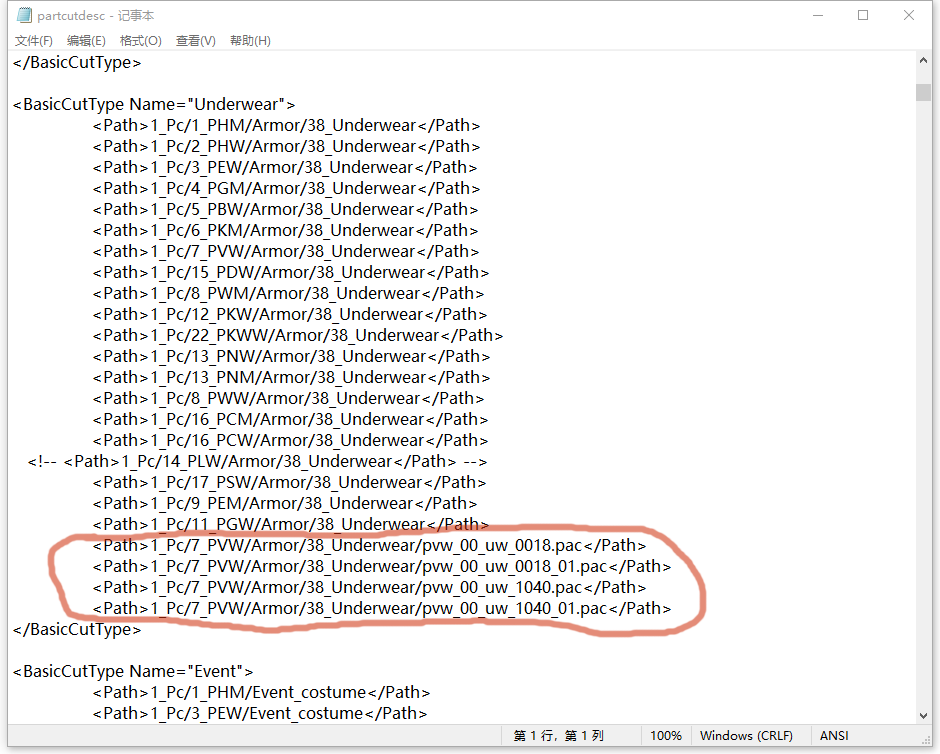Minimize the Notepad window
Screen dimensions: 940x754
[816, 16]
